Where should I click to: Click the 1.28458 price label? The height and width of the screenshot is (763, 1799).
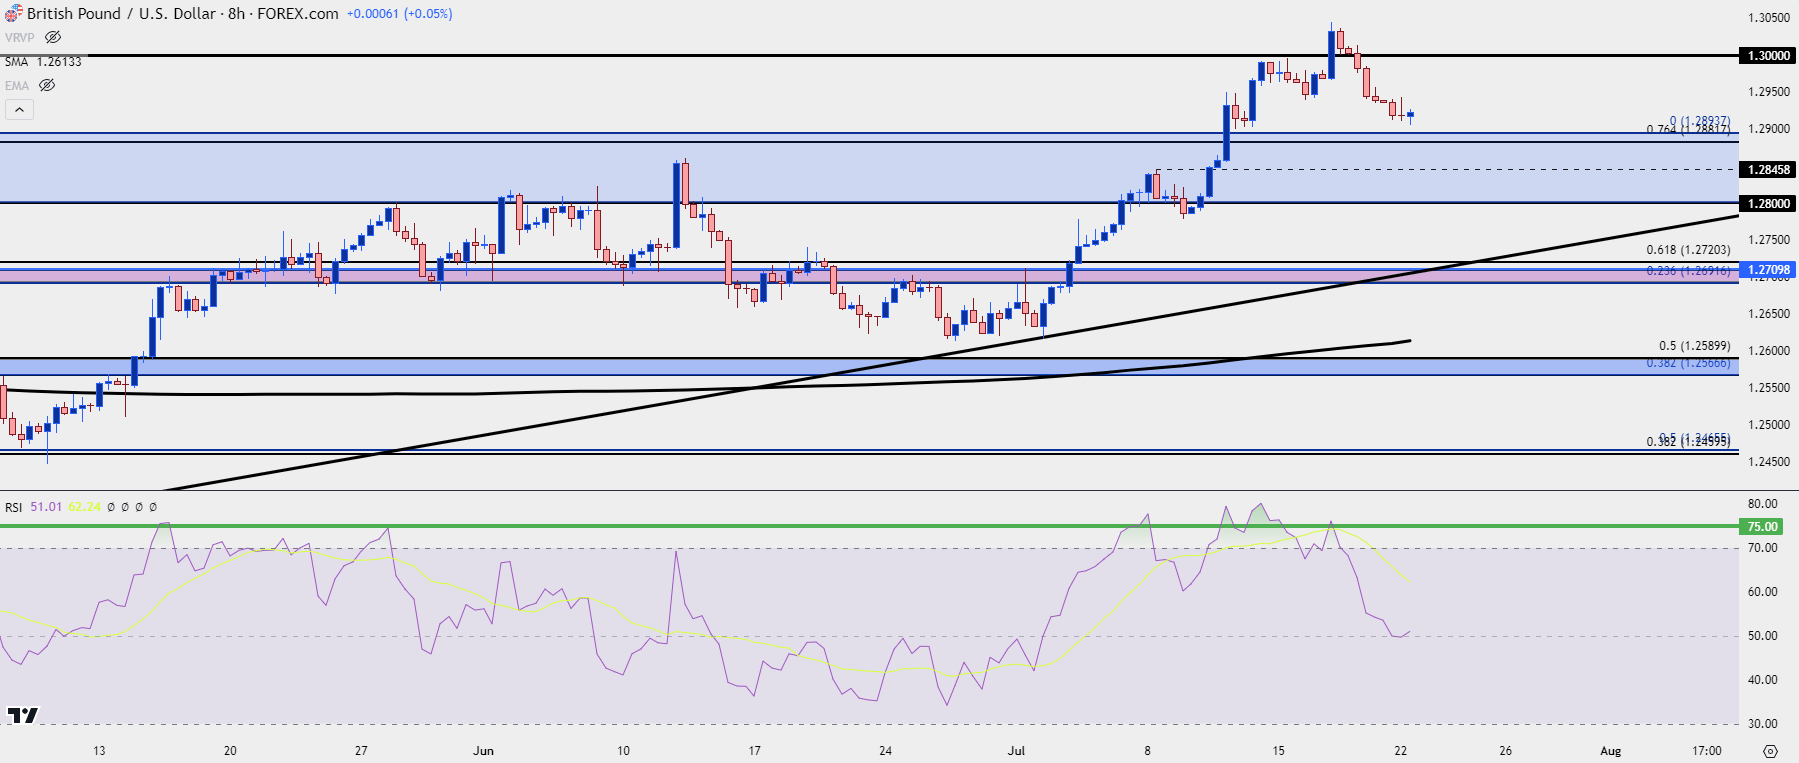click(1768, 169)
